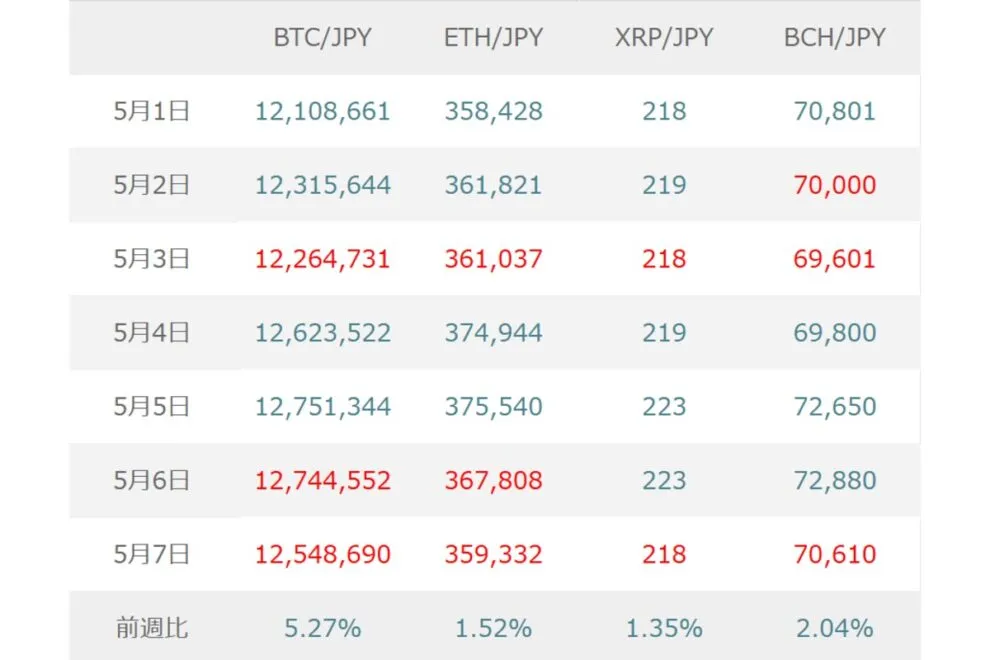
Task: Click the BTC/JPY column header
Action: click(x=322, y=38)
